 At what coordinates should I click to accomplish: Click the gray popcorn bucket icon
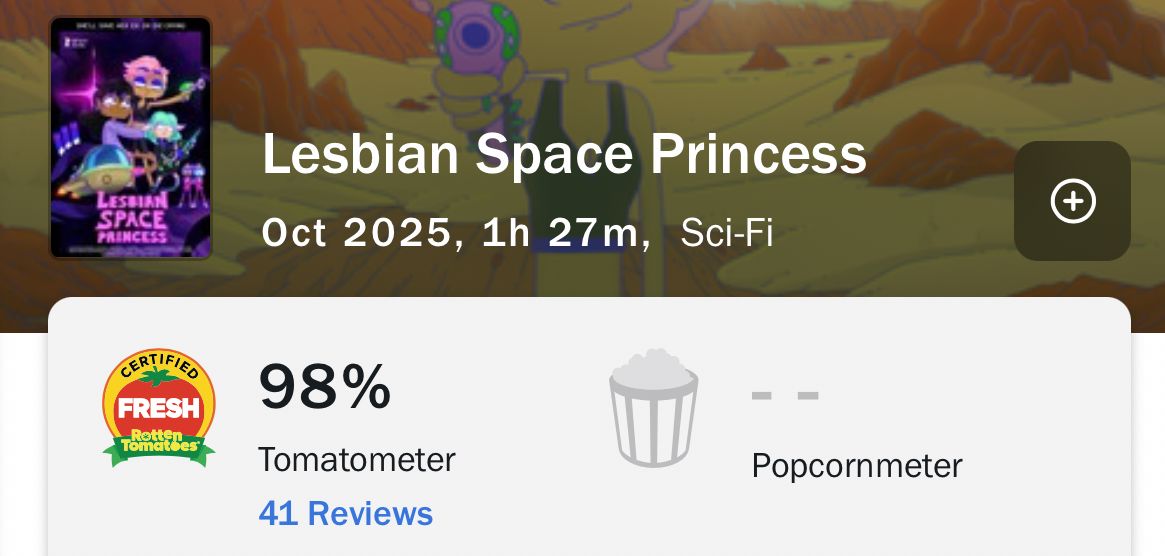(x=654, y=407)
